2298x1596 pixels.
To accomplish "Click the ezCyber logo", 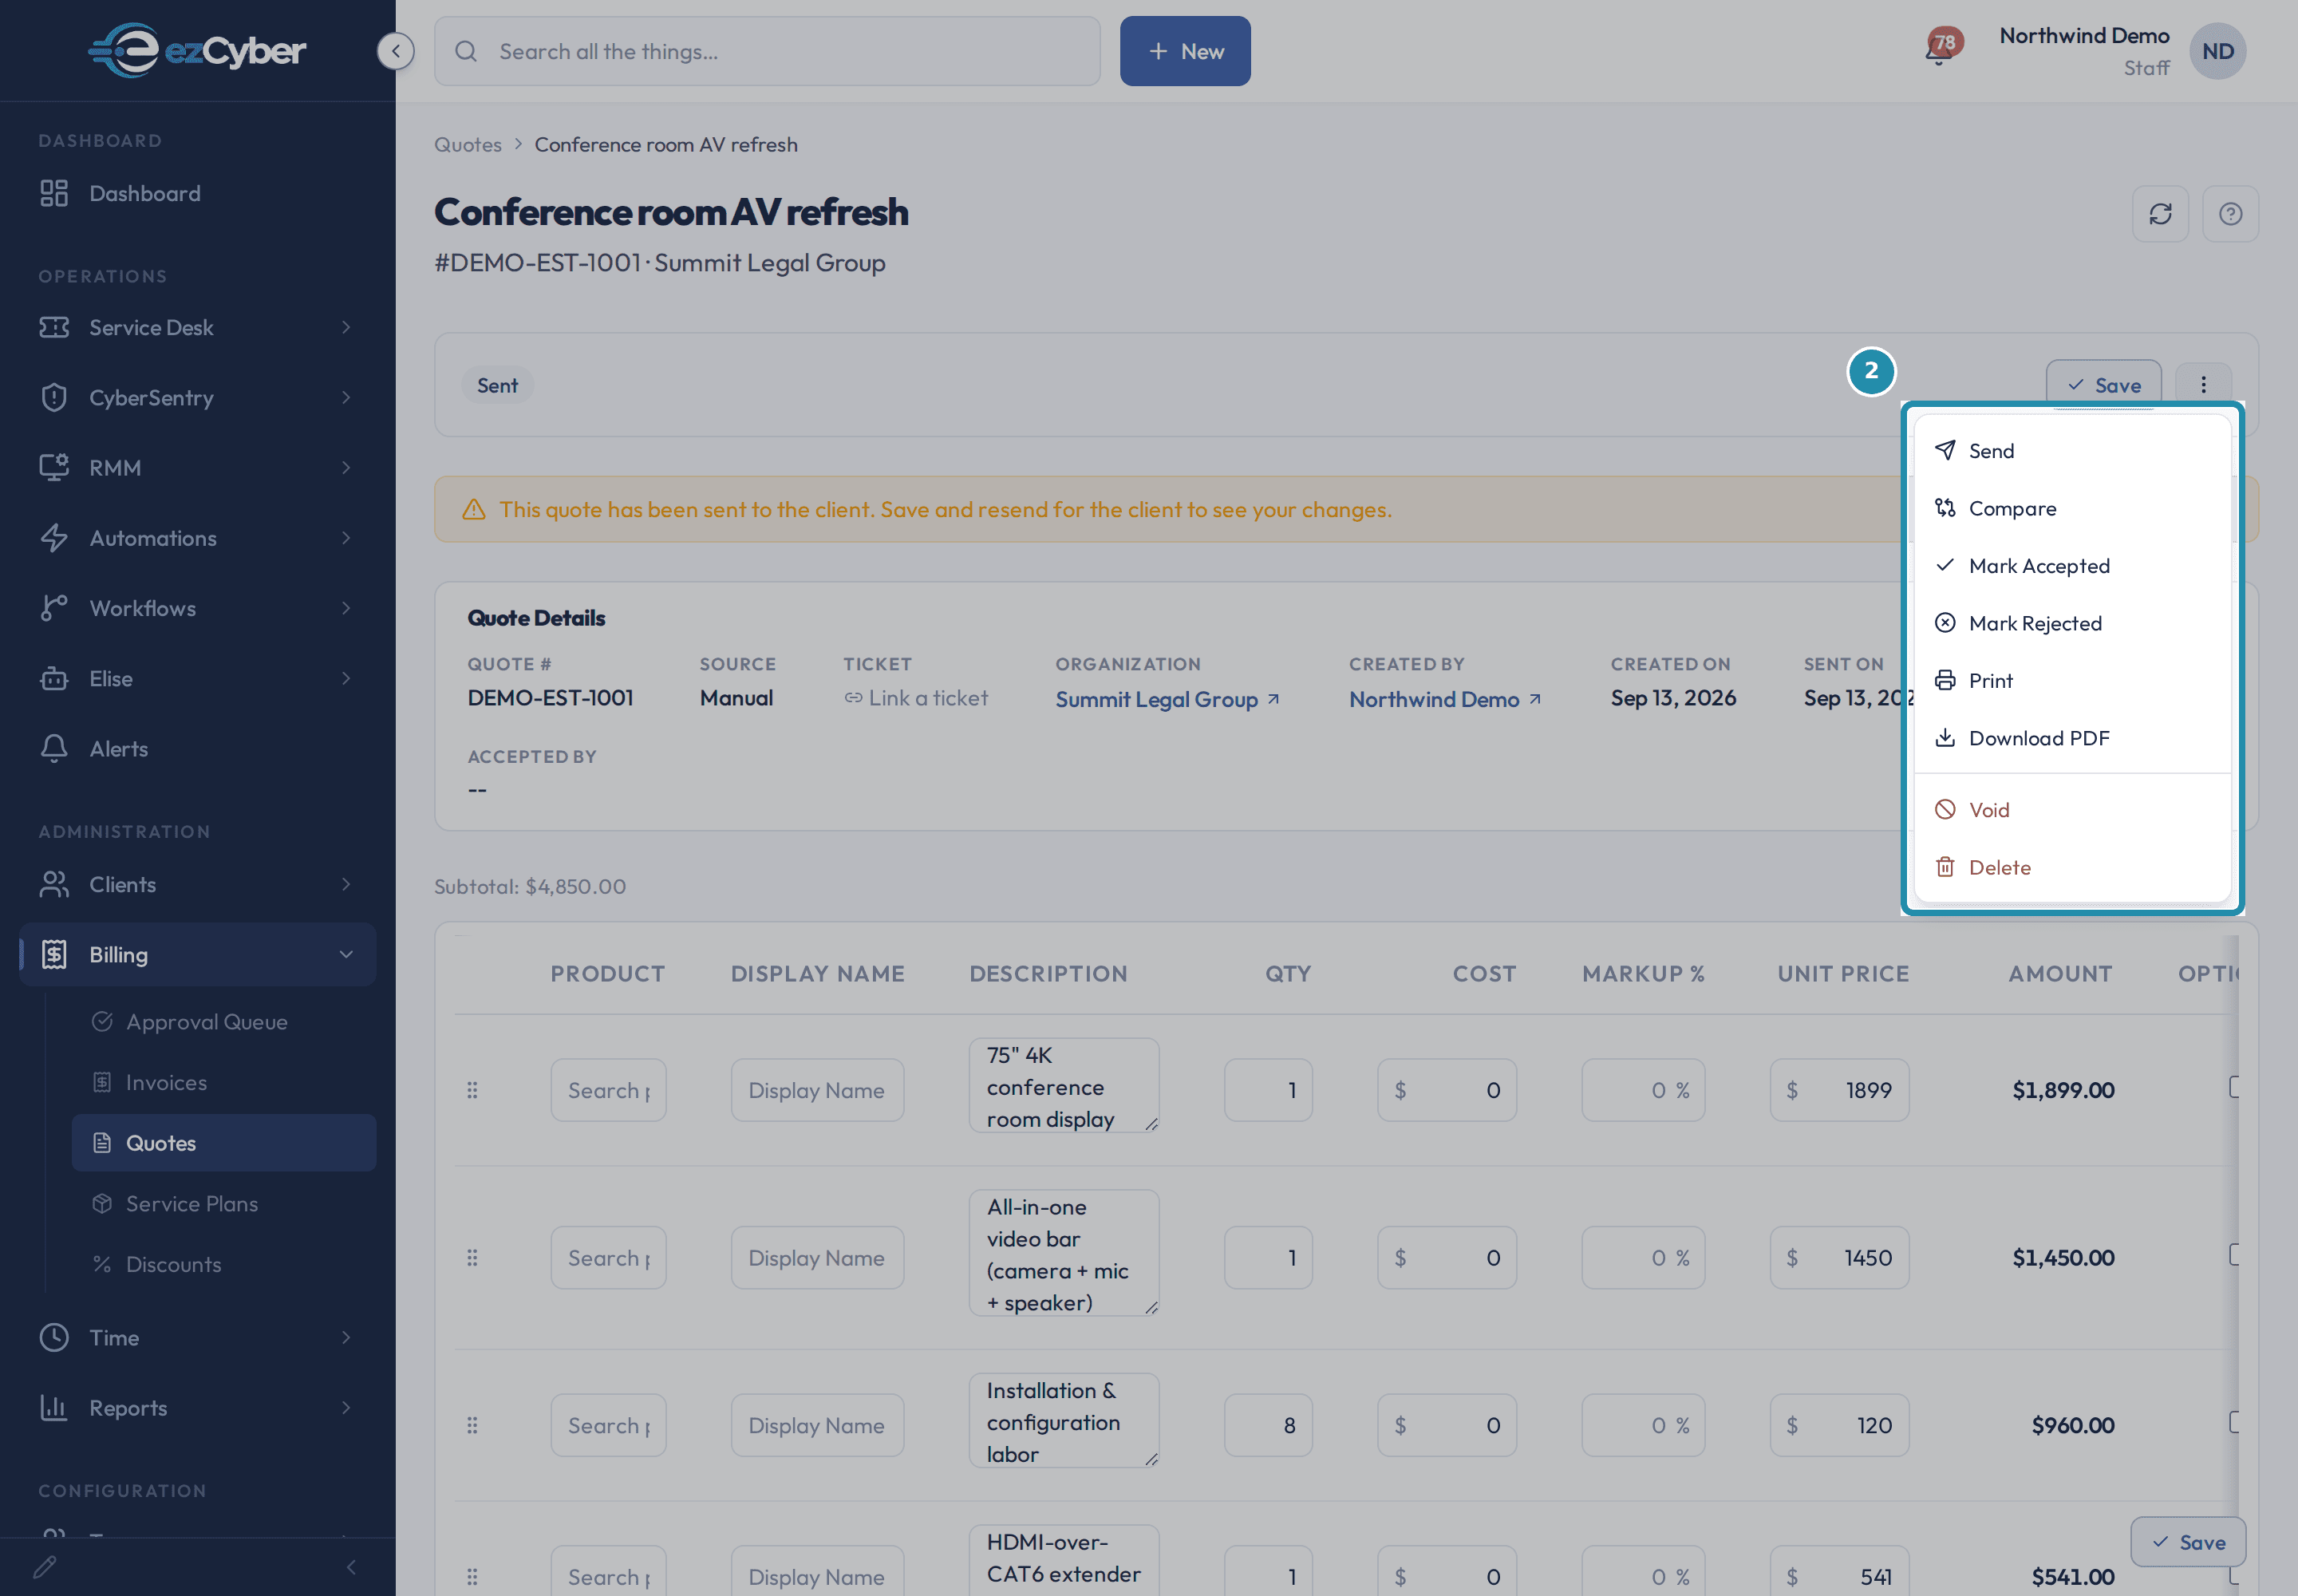I will (x=197, y=50).
